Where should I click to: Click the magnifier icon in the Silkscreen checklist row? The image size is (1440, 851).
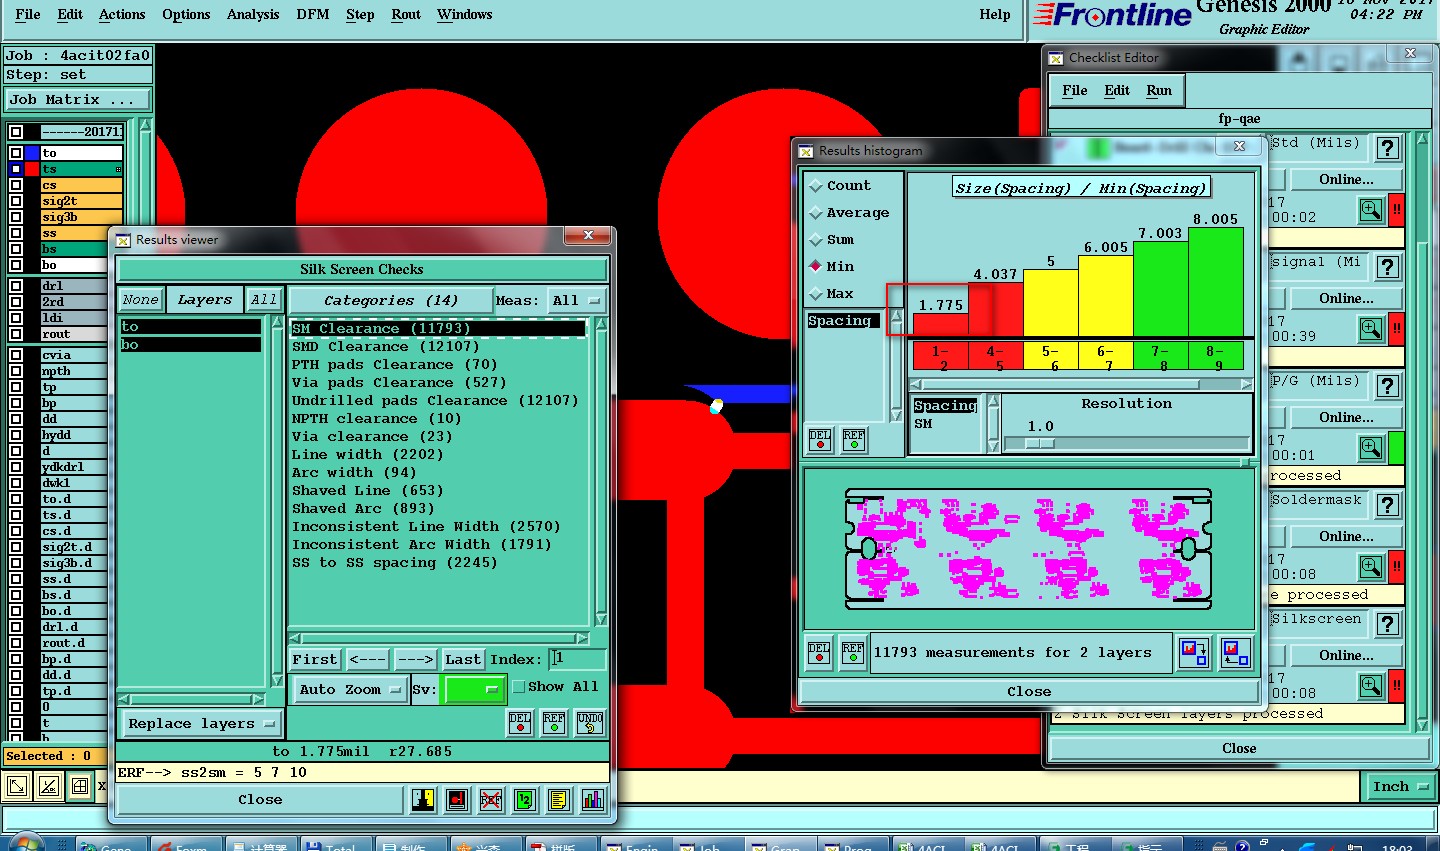click(x=1371, y=686)
